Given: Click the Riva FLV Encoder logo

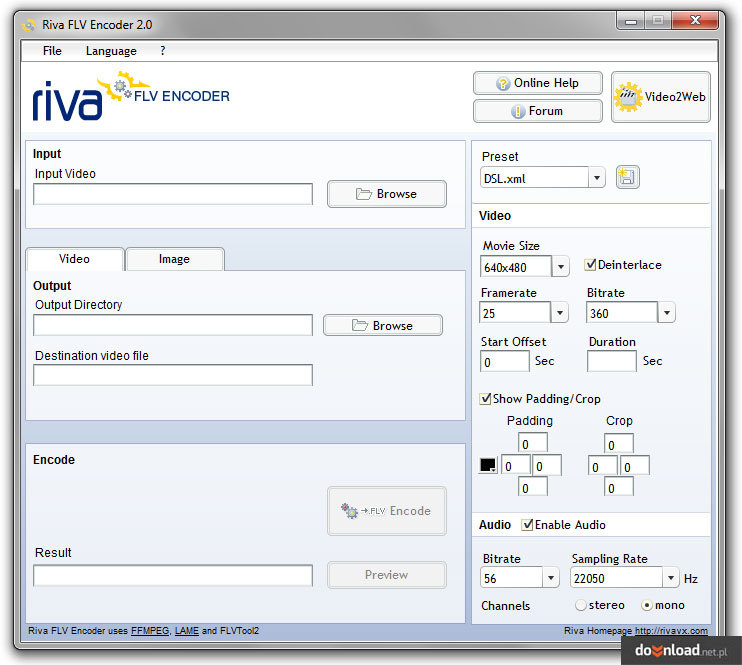Looking at the screenshot, I should tap(131, 96).
